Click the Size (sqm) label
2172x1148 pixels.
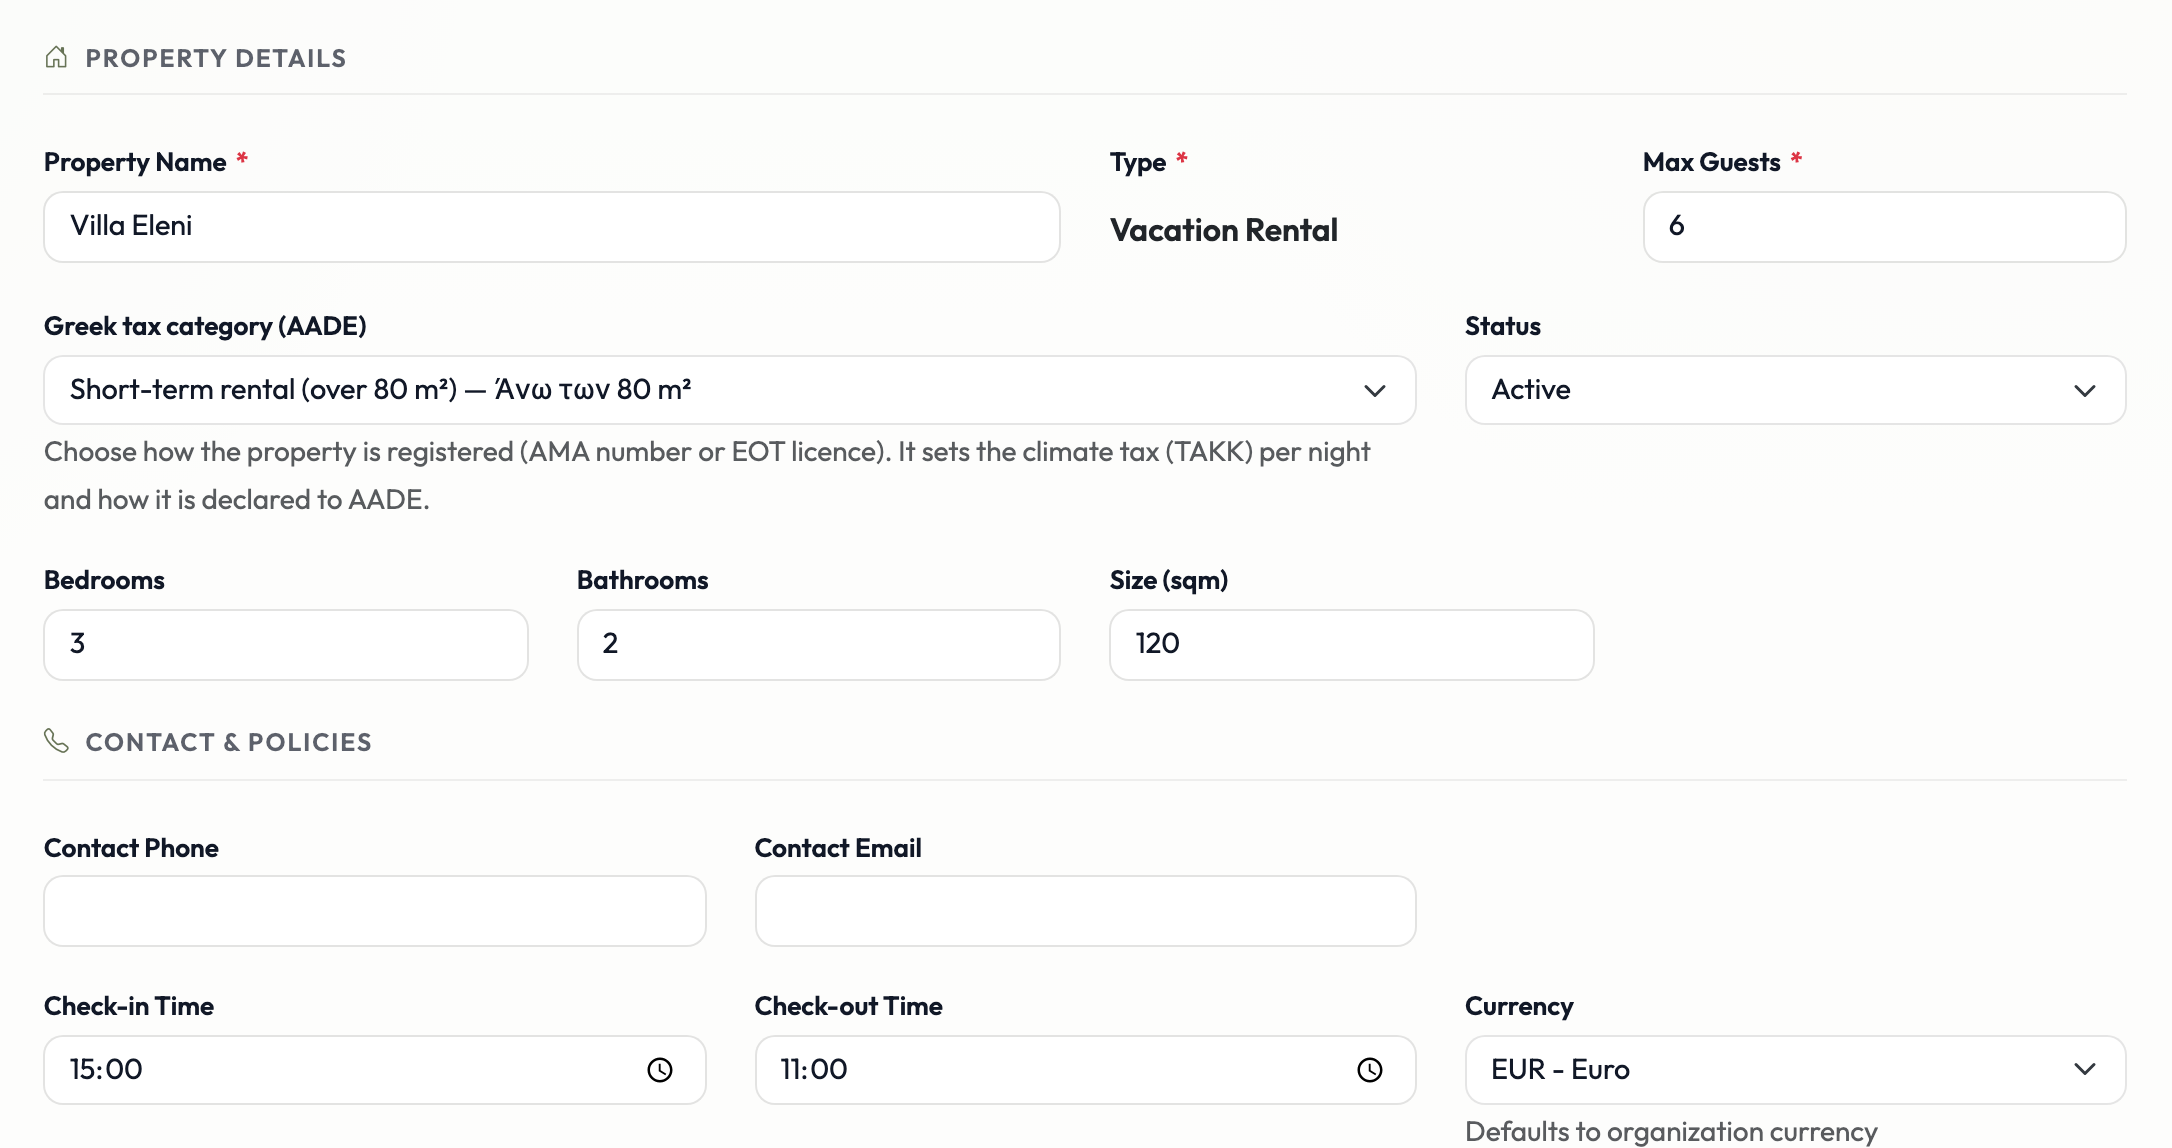[1169, 580]
